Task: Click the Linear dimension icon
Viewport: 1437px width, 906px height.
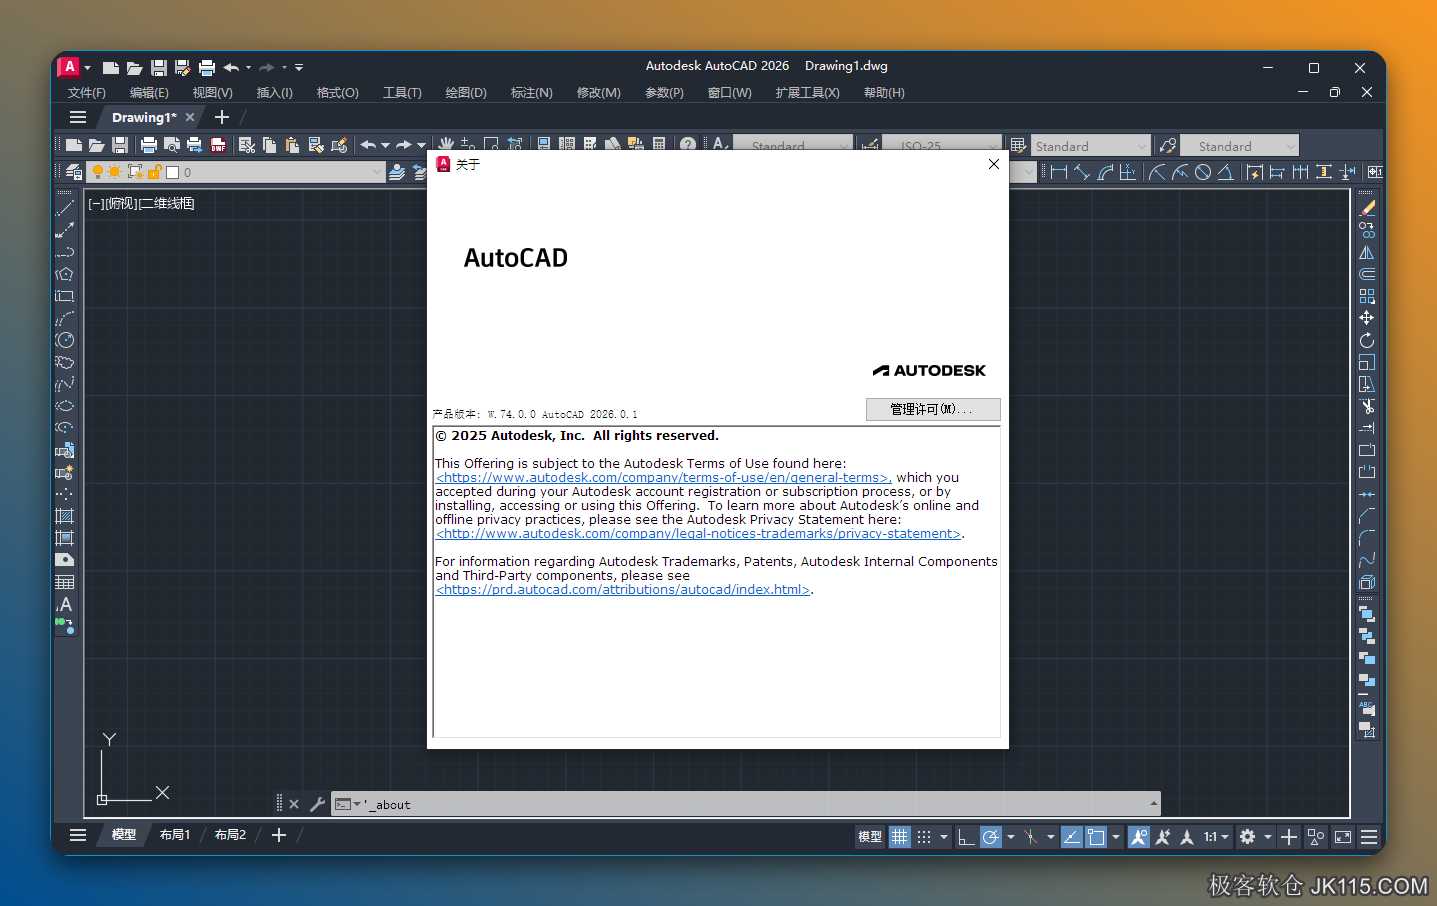Action: point(1060,172)
